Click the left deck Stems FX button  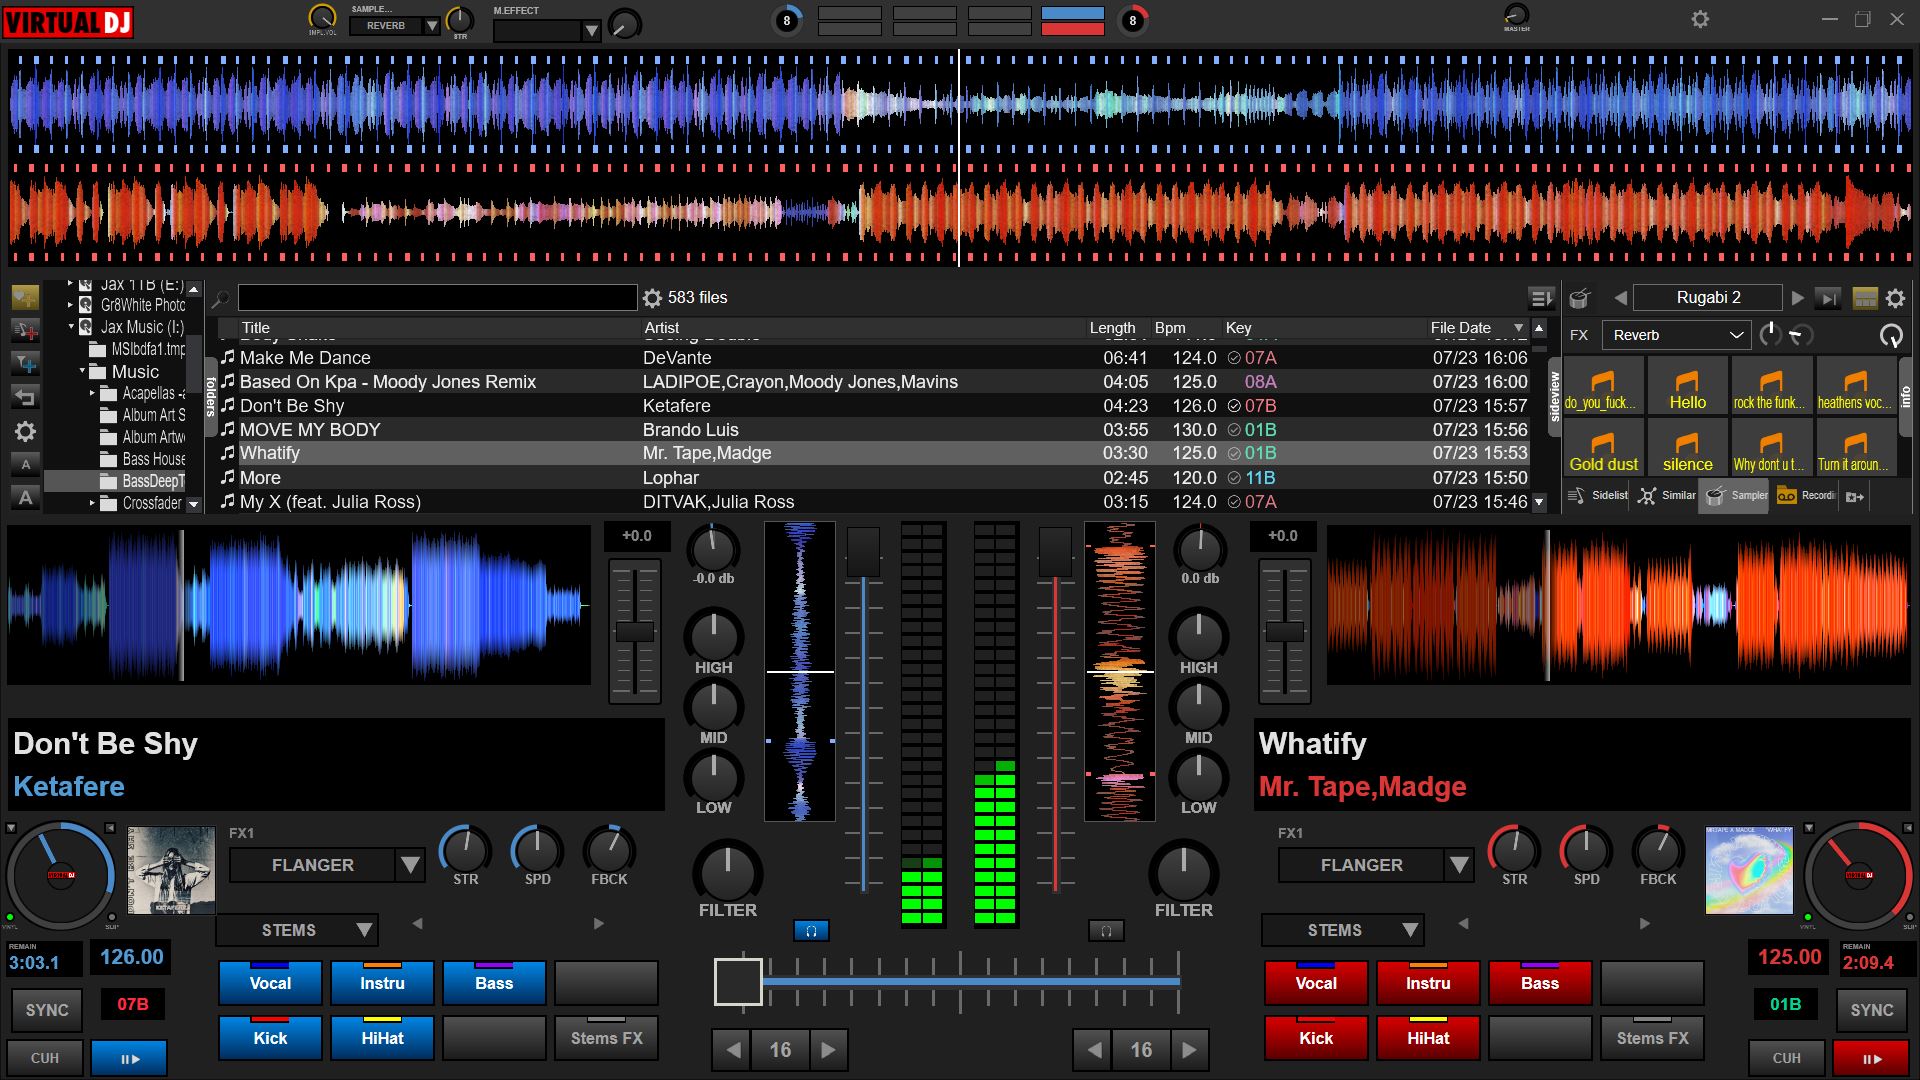pyautogui.click(x=606, y=1038)
